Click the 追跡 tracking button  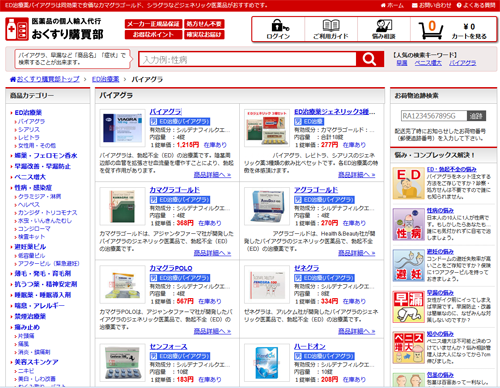pyautogui.click(x=476, y=116)
